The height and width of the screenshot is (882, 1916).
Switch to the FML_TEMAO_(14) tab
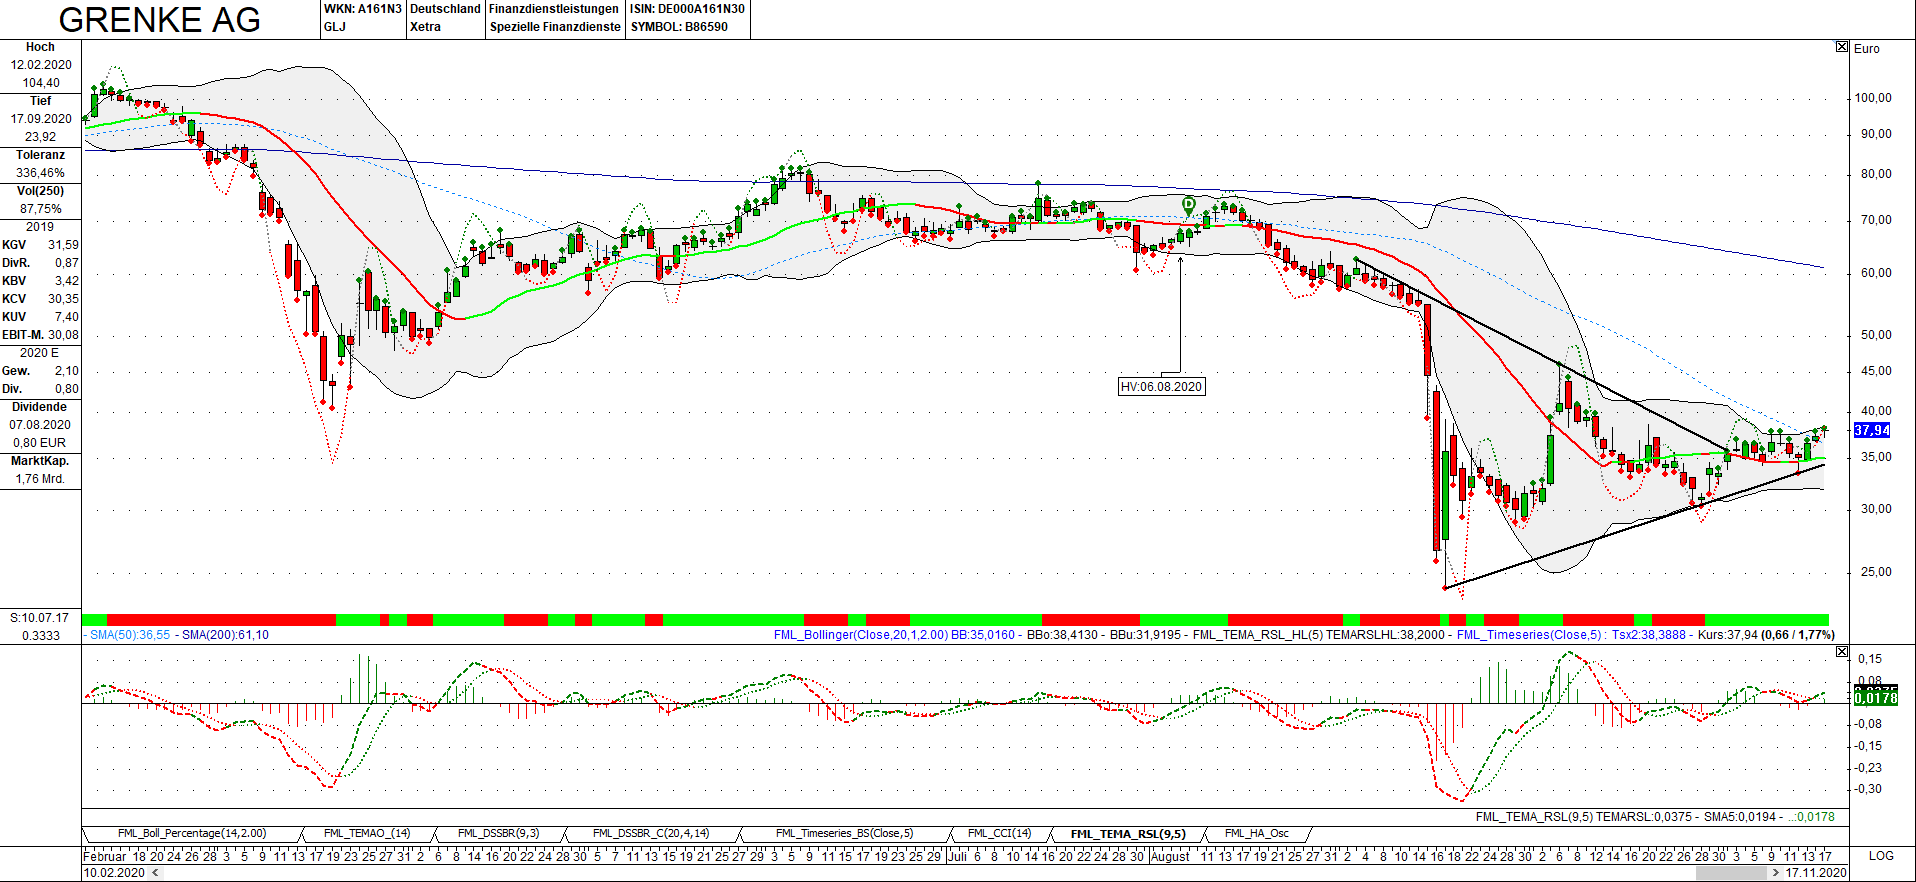[x=367, y=834]
